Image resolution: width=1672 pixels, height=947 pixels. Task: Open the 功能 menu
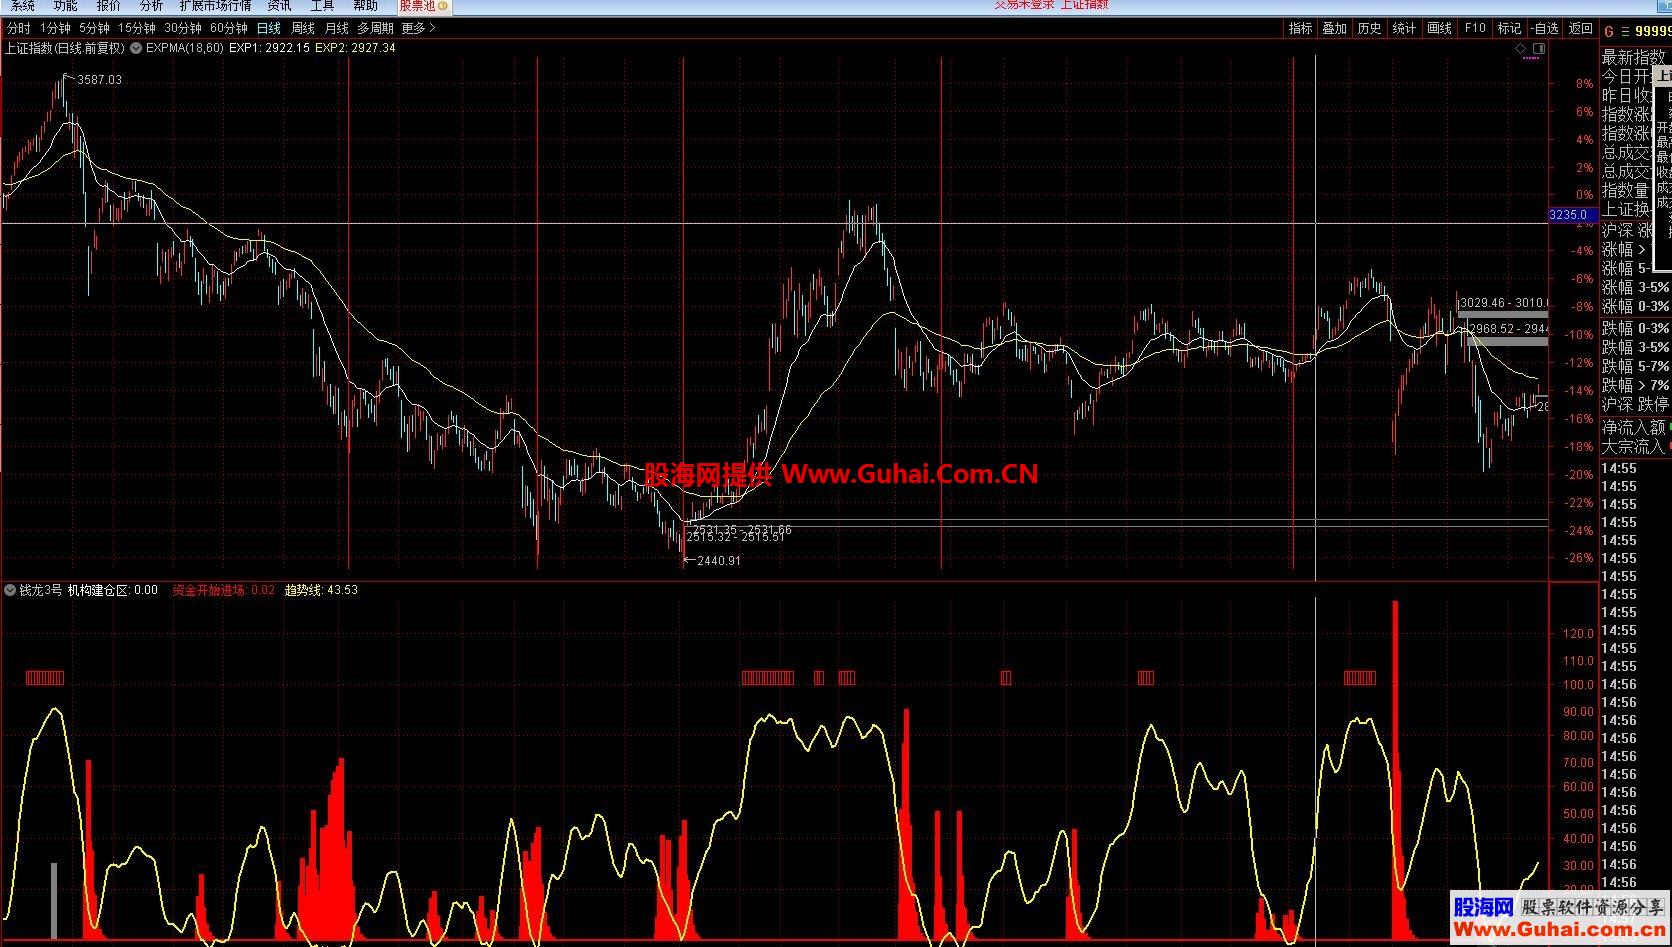65,6
